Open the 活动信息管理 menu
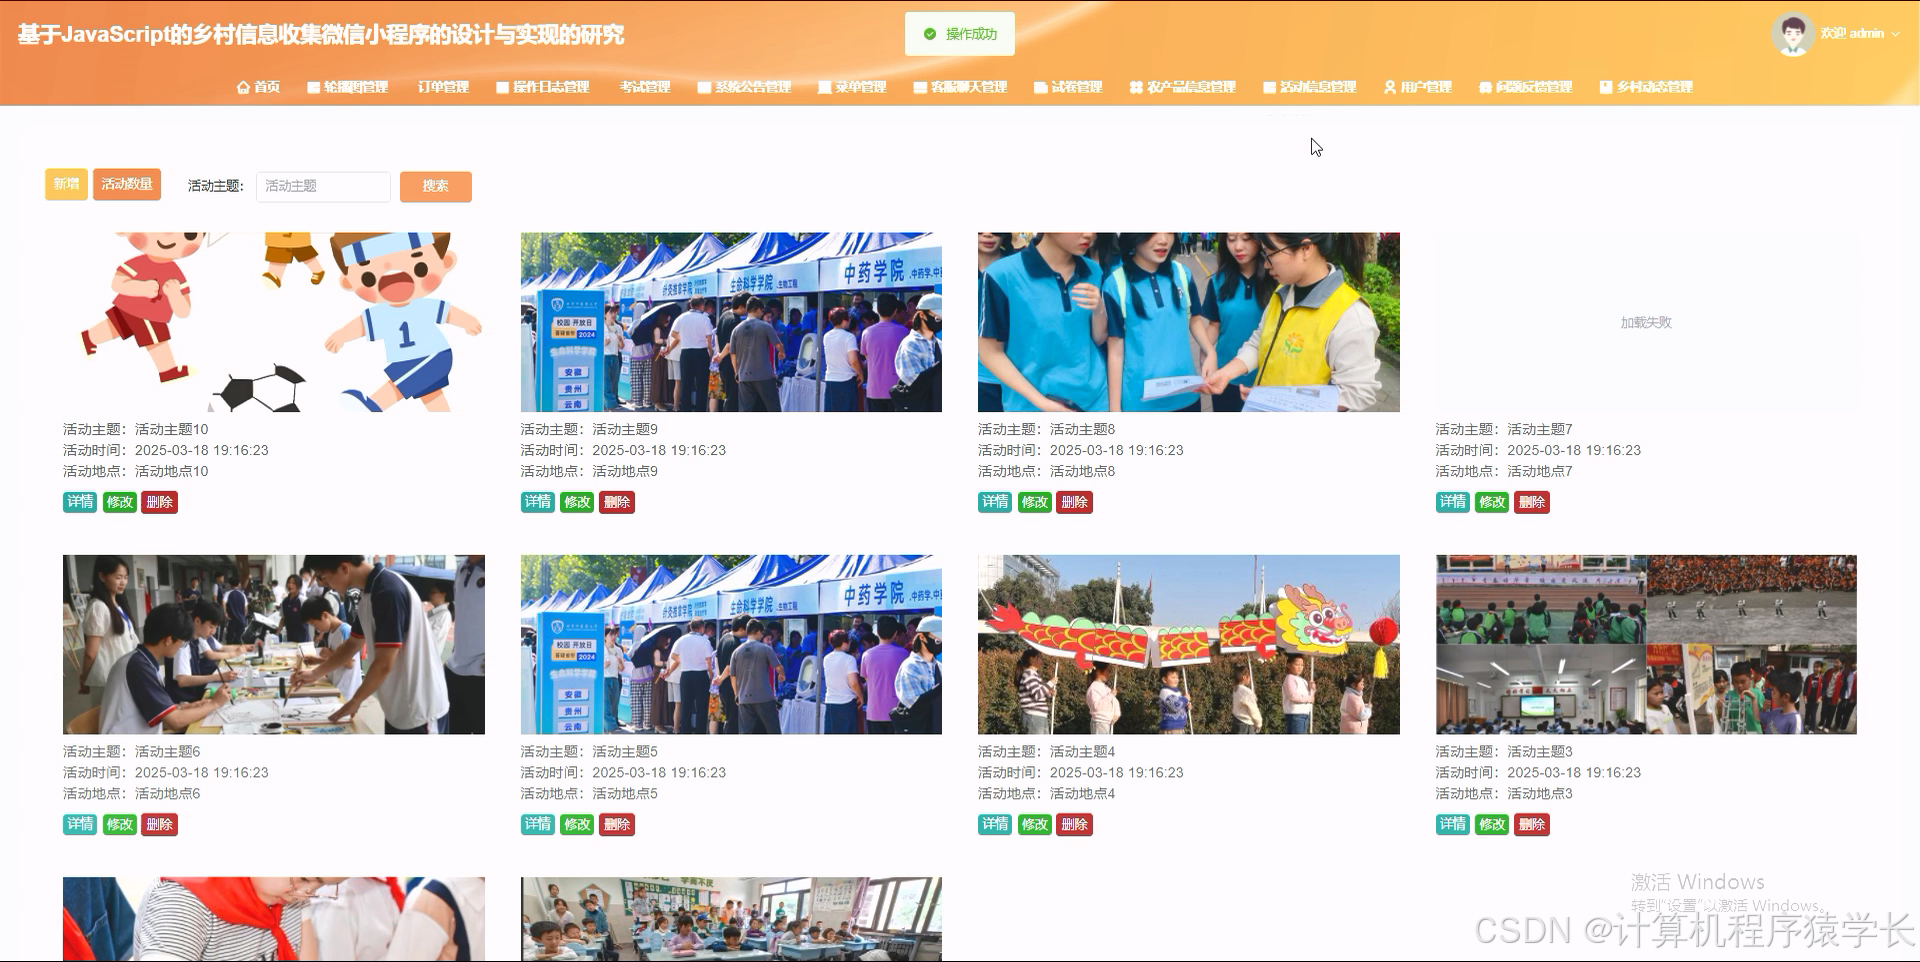Screen dimensions: 1920x962 pyautogui.click(x=1309, y=88)
